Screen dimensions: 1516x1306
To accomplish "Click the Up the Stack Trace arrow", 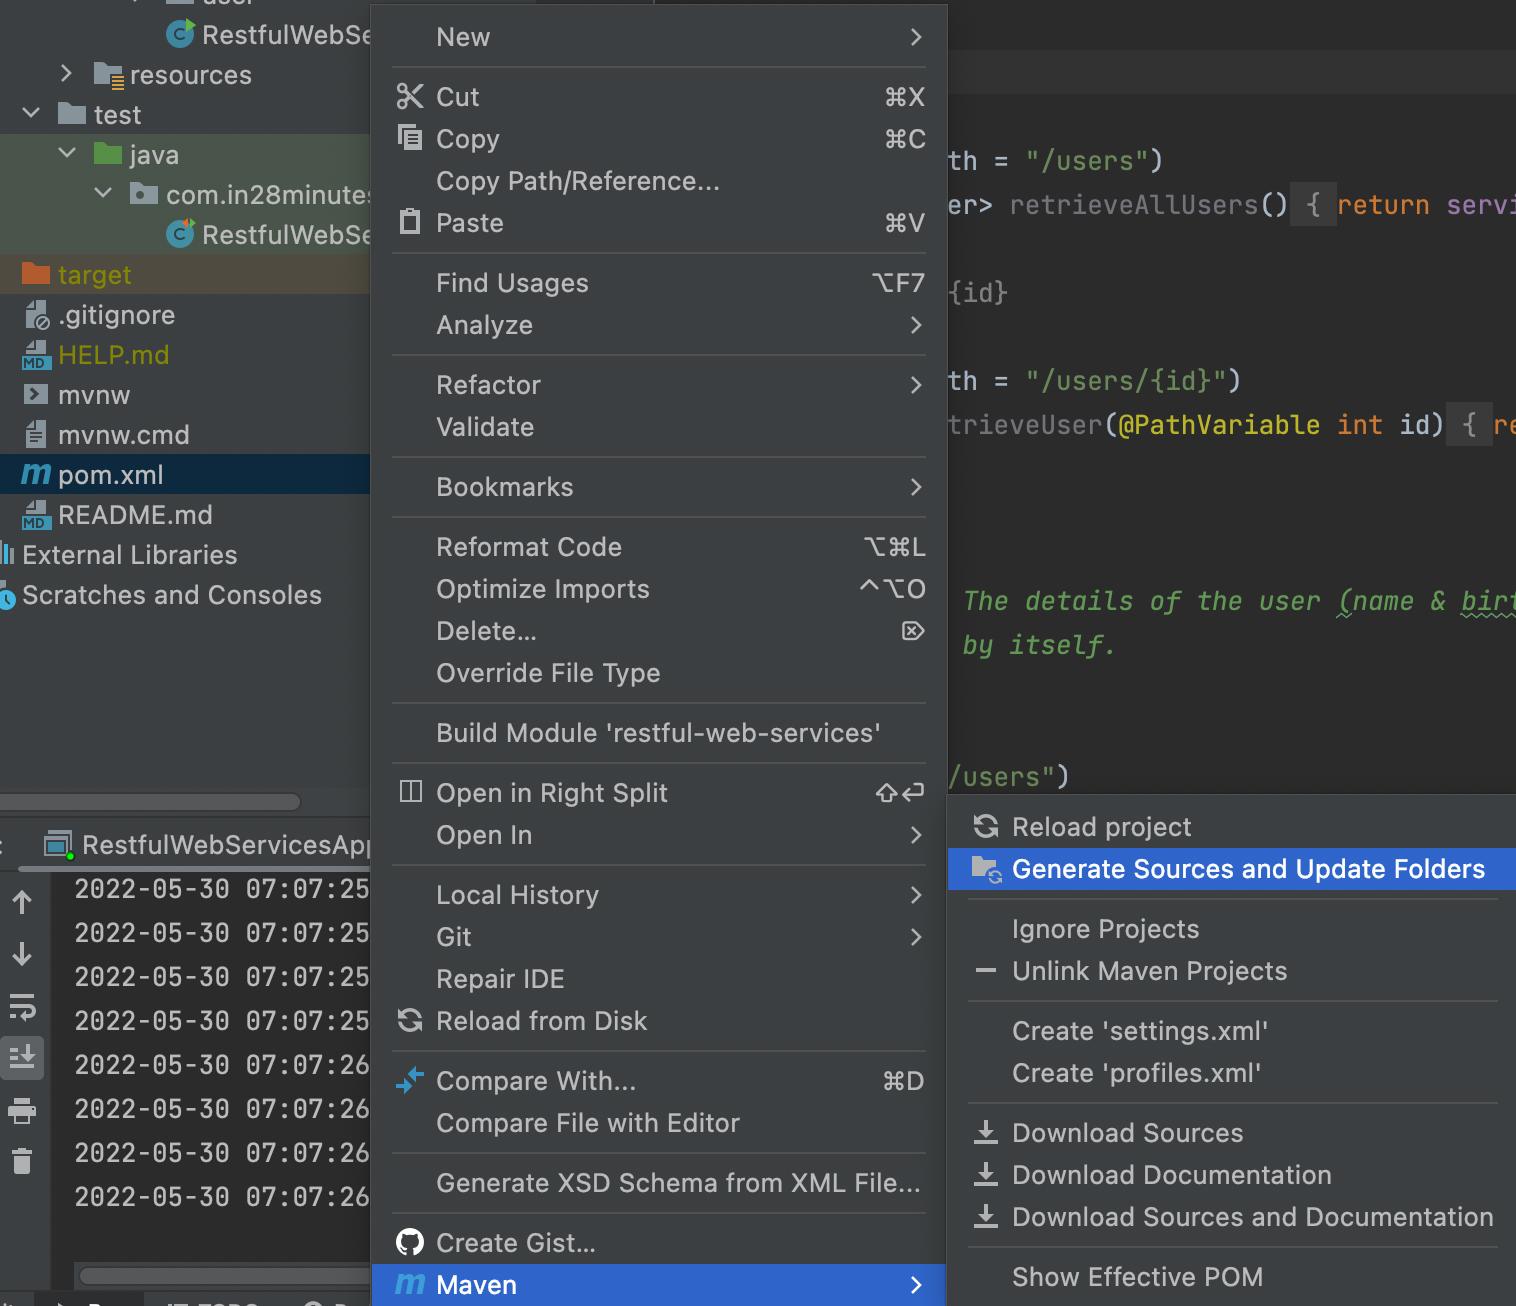I will point(22,900).
